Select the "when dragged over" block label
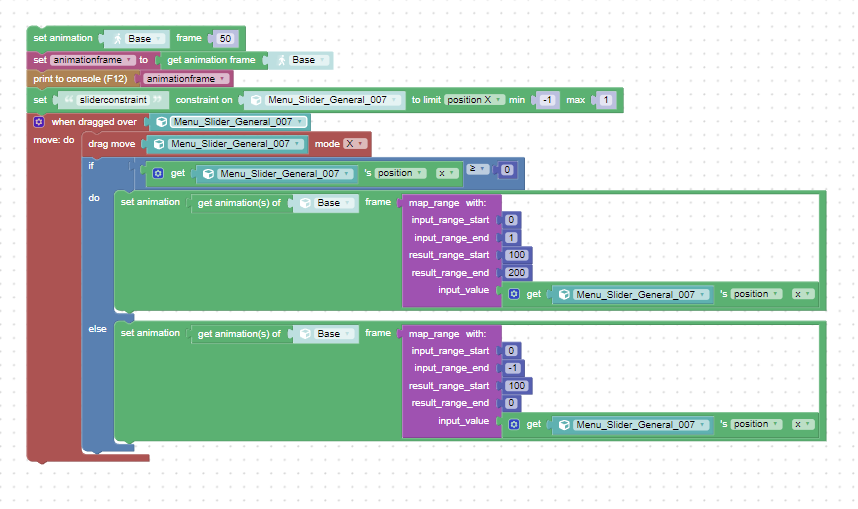The height and width of the screenshot is (509, 858). tap(94, 122)
